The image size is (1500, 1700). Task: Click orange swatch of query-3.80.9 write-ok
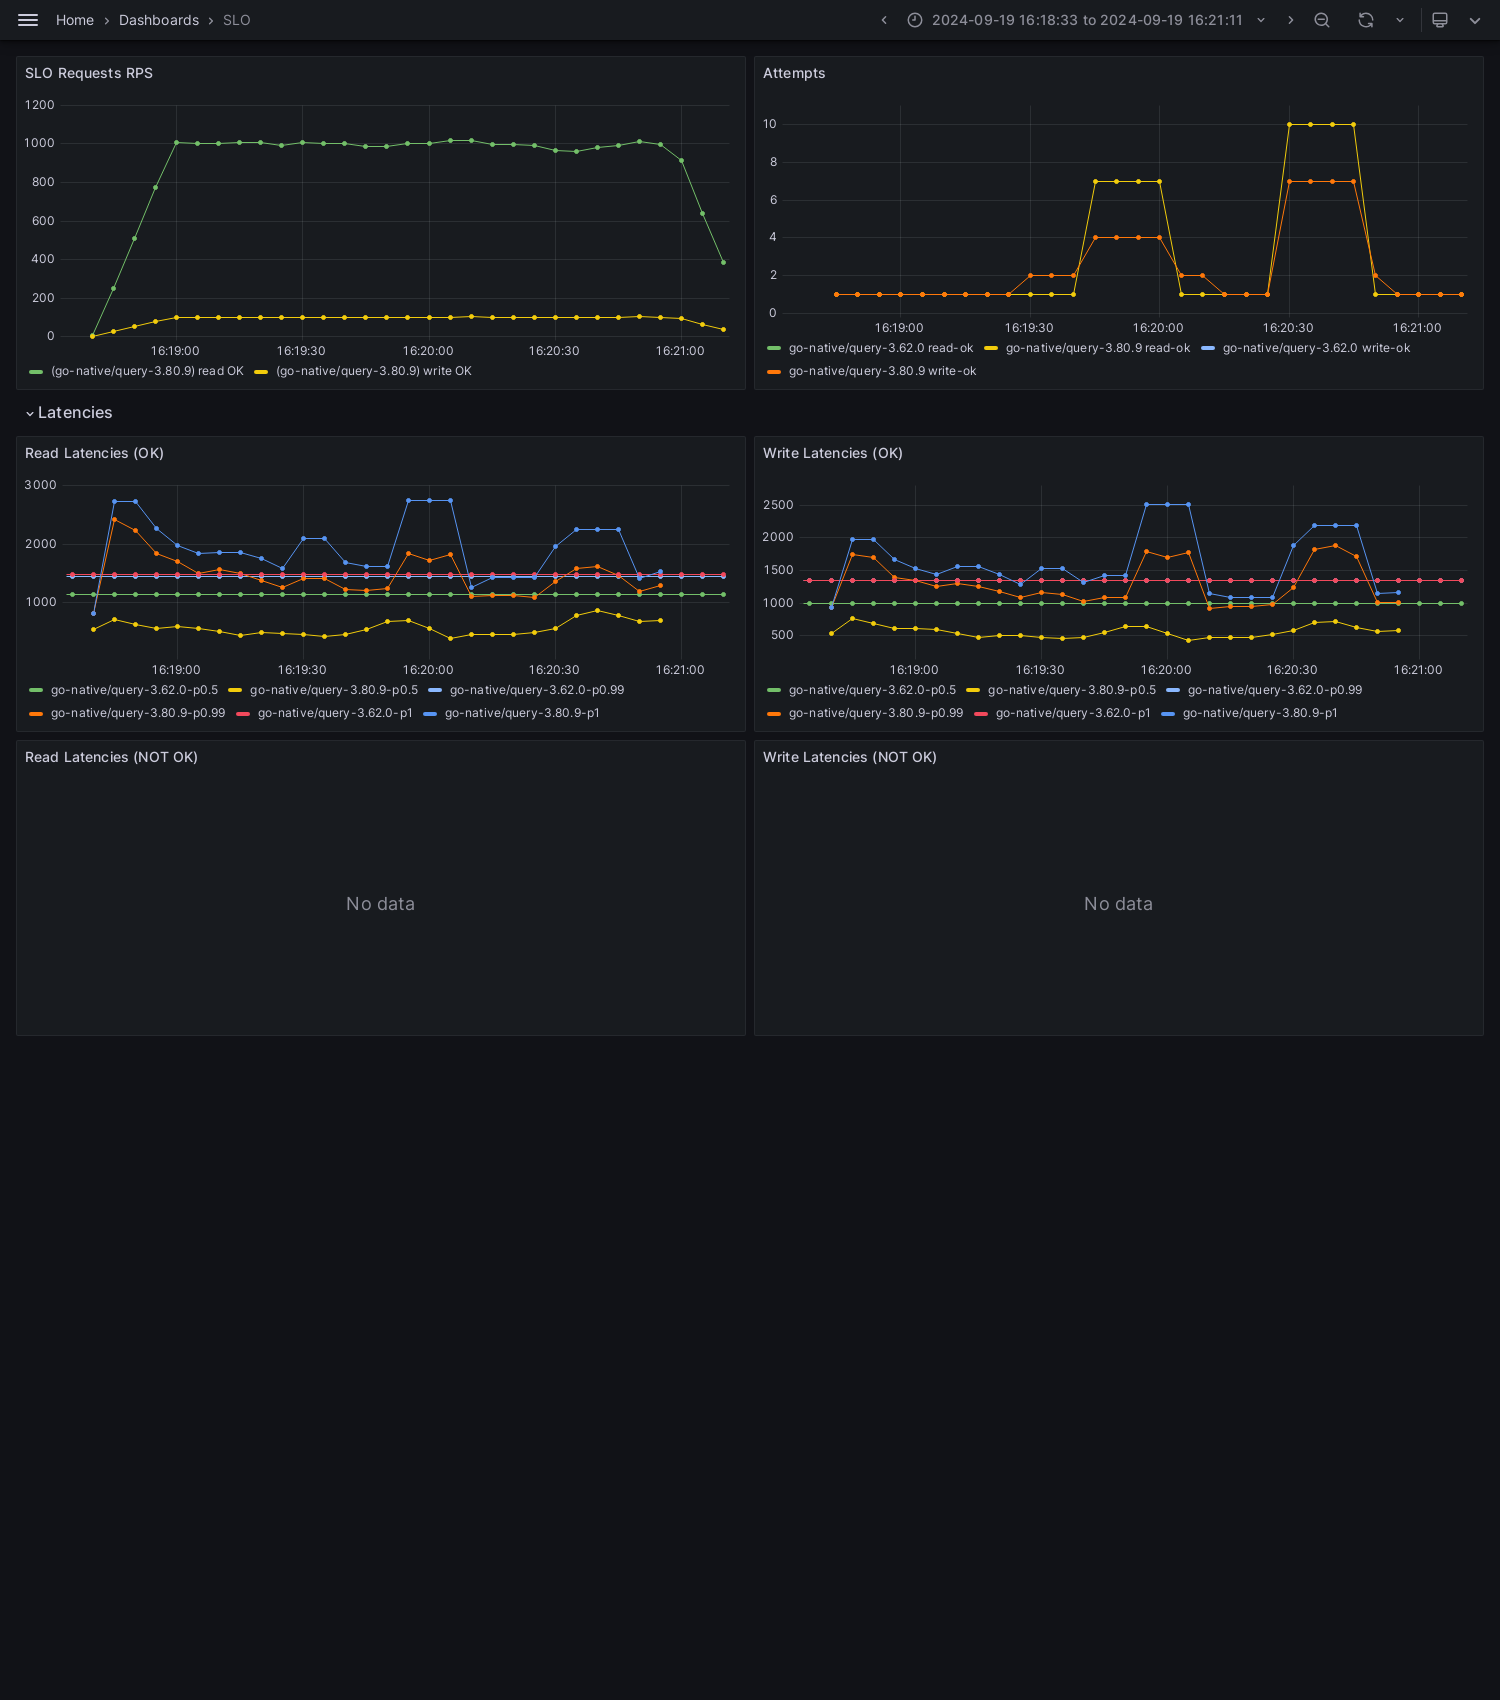[x=774, y=372]
